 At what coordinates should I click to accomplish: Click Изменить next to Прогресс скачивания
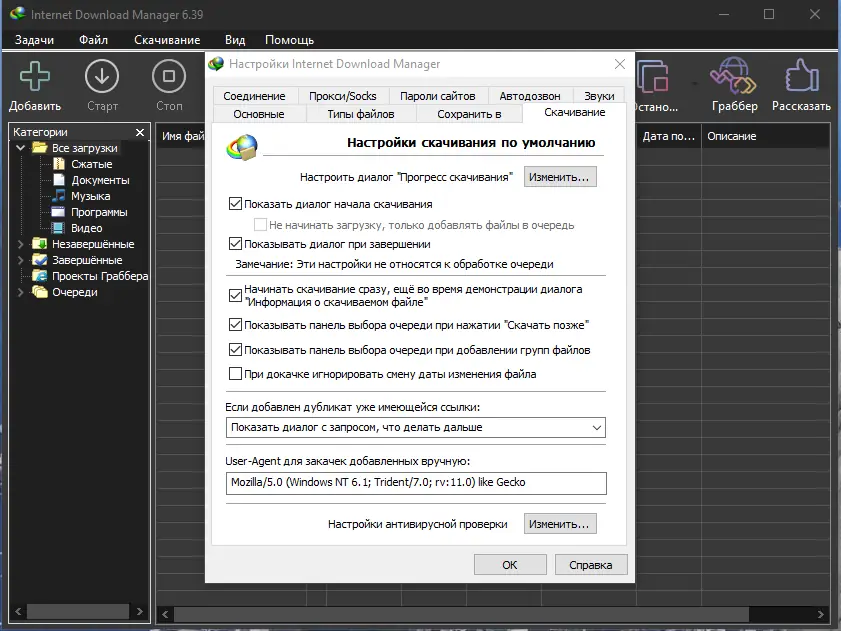click(560, 177)
